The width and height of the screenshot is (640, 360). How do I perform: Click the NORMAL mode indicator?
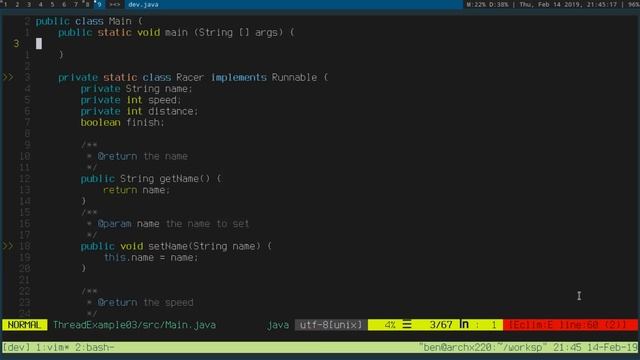24,325
